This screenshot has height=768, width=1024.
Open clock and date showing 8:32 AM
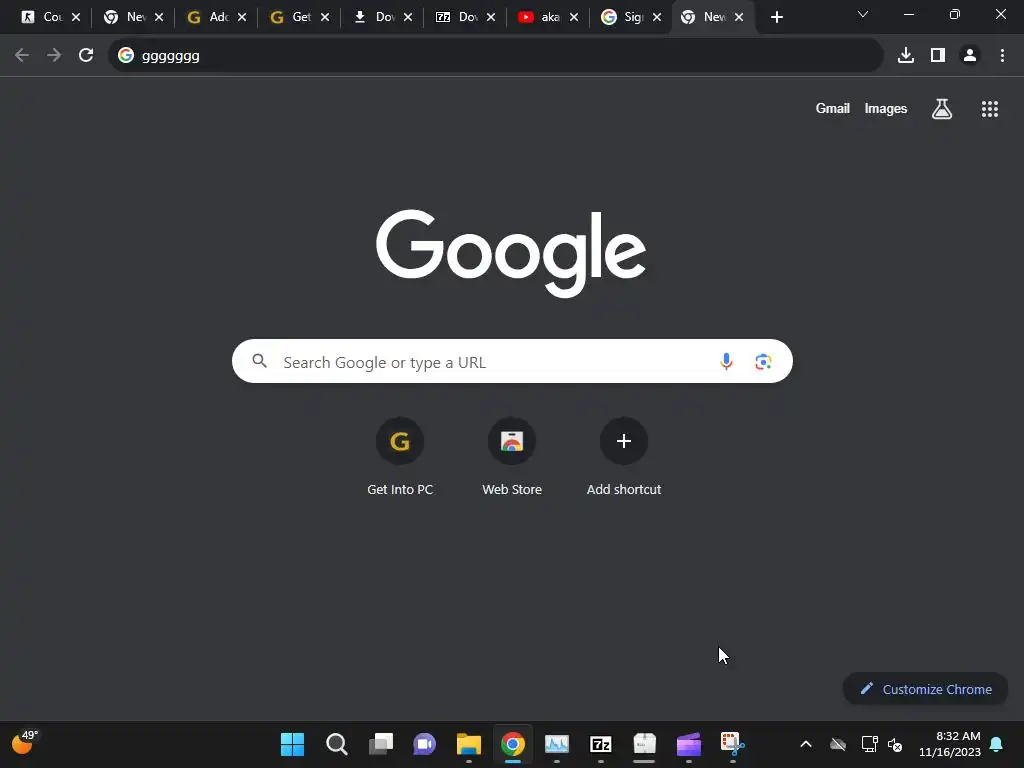(950, 744)
